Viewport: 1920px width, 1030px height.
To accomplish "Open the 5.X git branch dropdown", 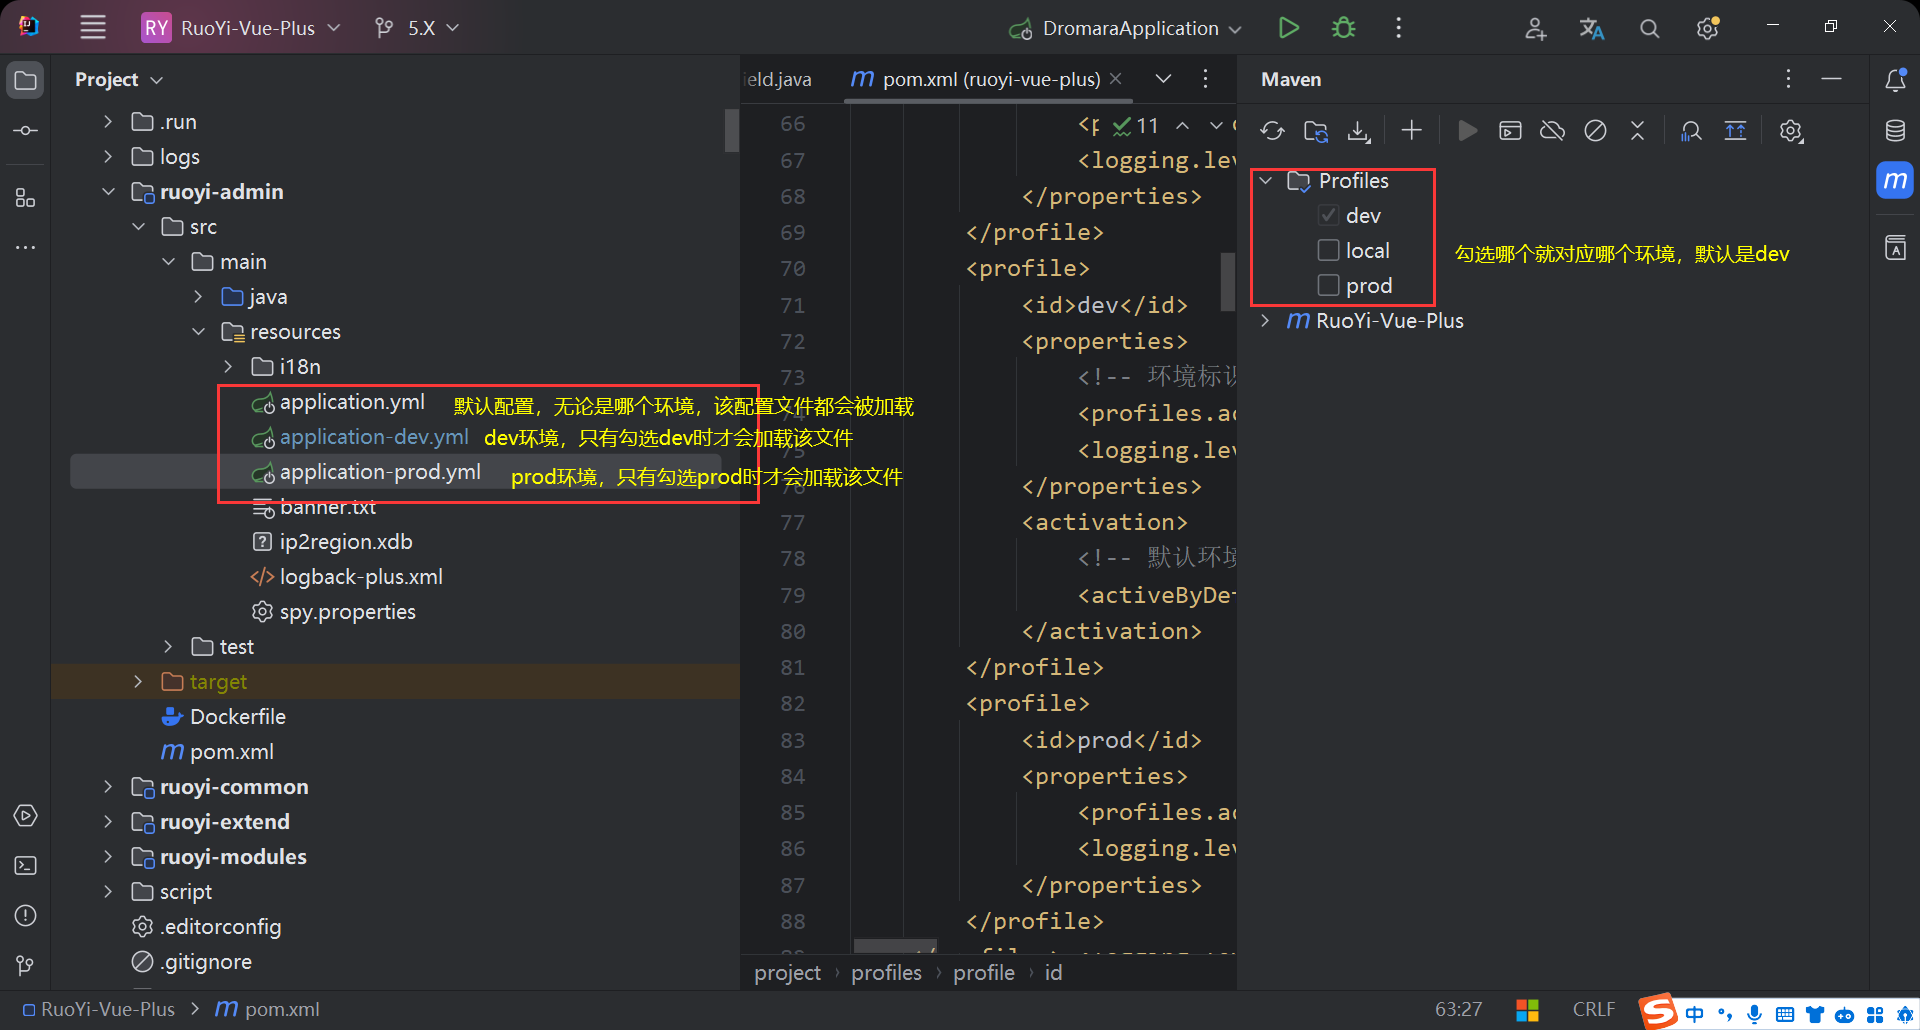I will click(418, 28).
